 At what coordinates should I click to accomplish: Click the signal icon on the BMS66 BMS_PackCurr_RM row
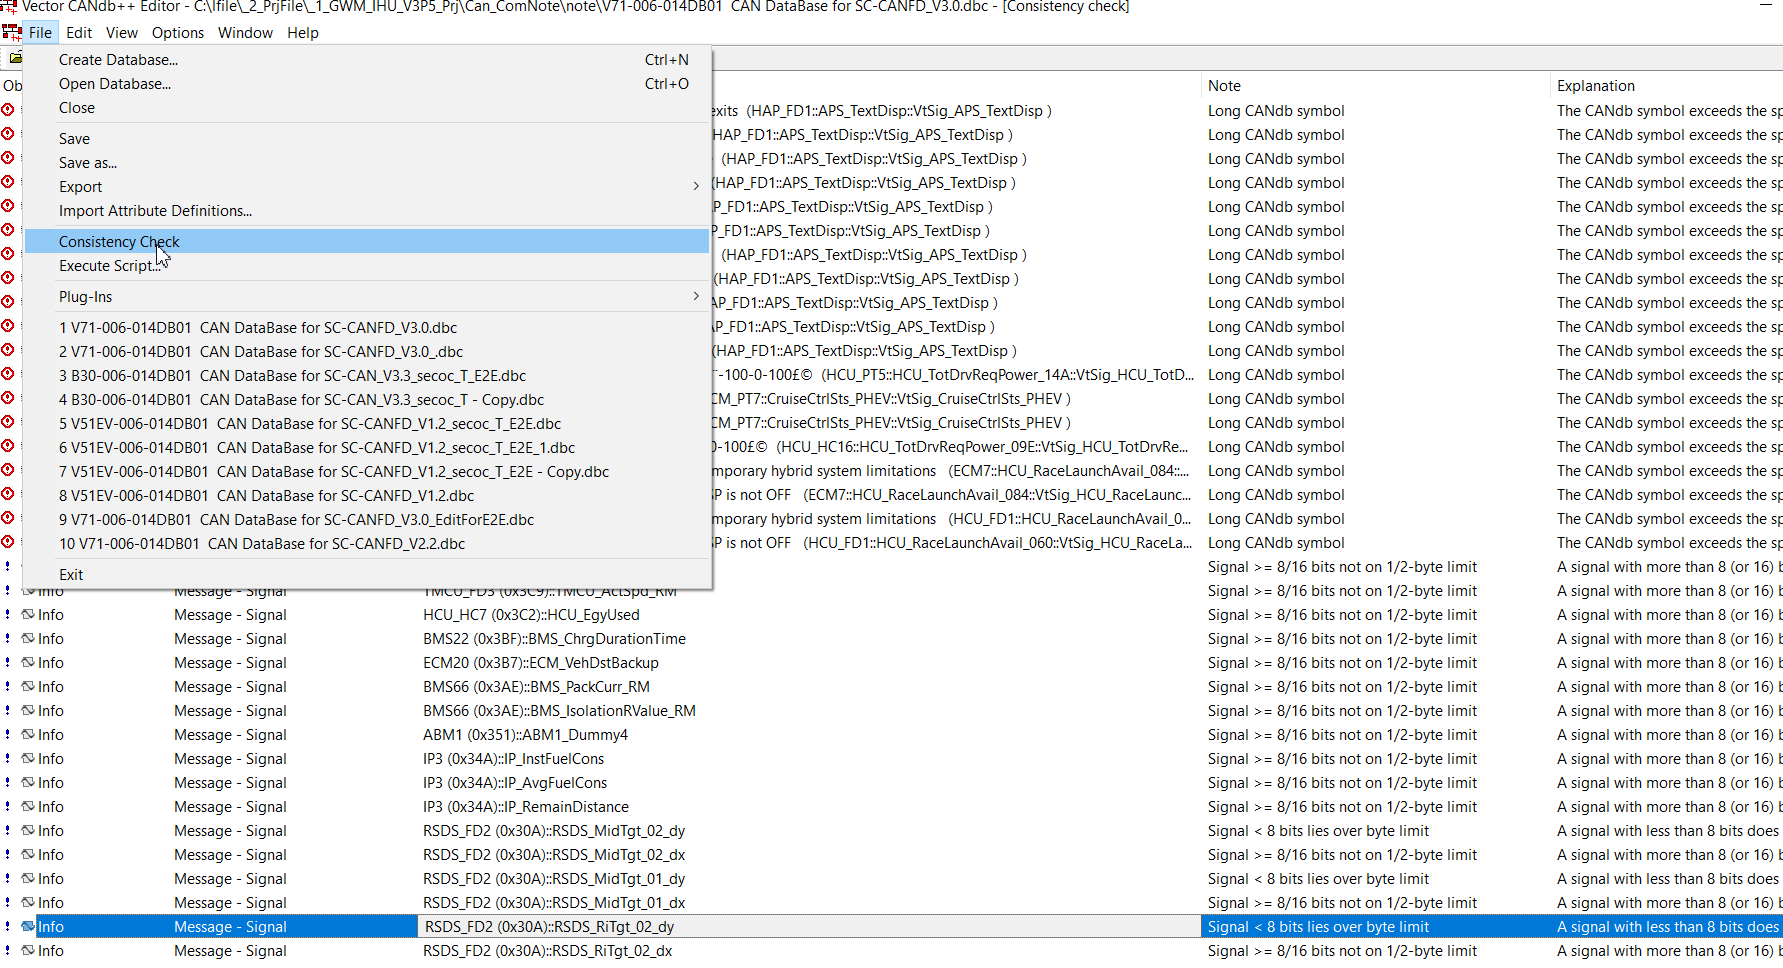28,686
